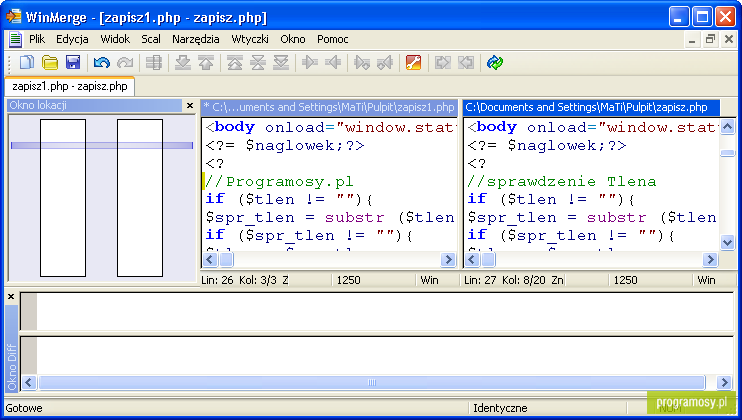Open the Widok menu
This screenshot has width=742, height=420.
click(115, 39)
